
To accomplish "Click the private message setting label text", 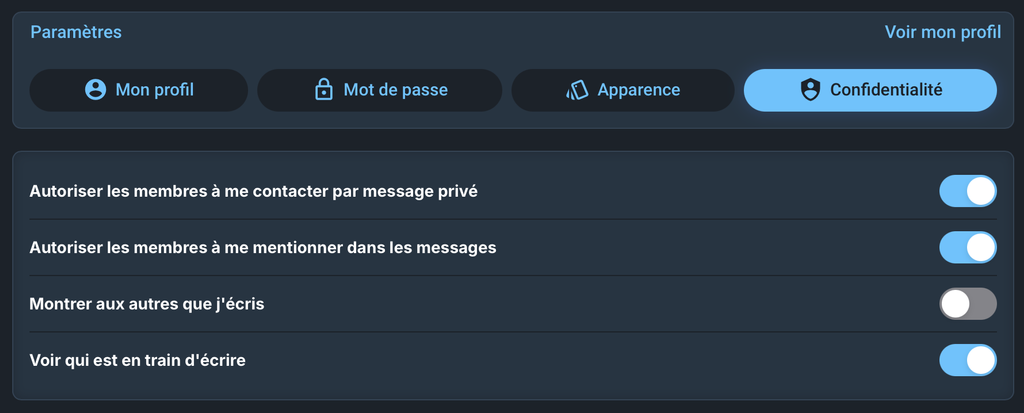I will tap(254, 191).
